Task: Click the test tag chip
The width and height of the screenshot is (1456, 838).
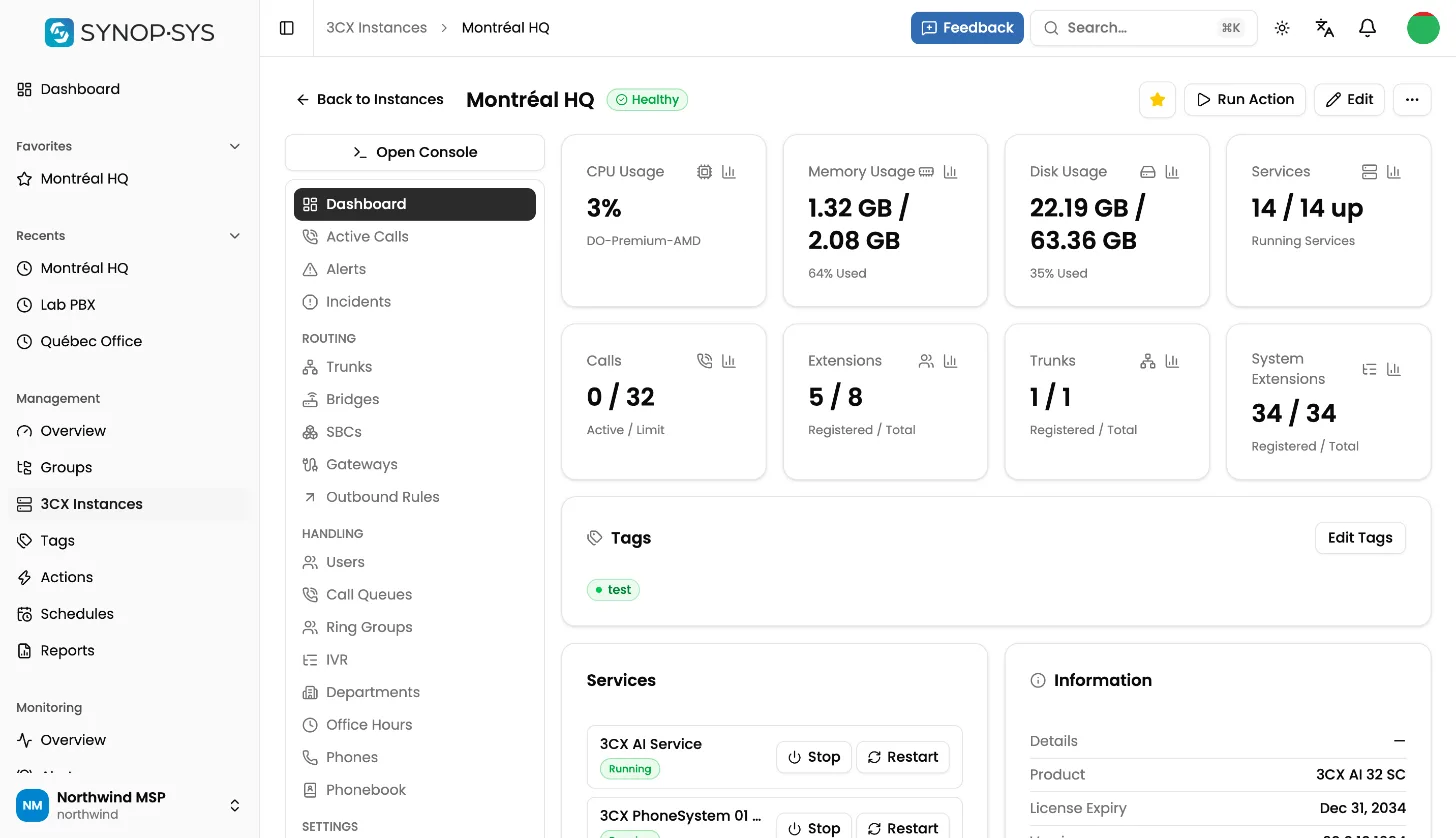Action: coord(613,590)
